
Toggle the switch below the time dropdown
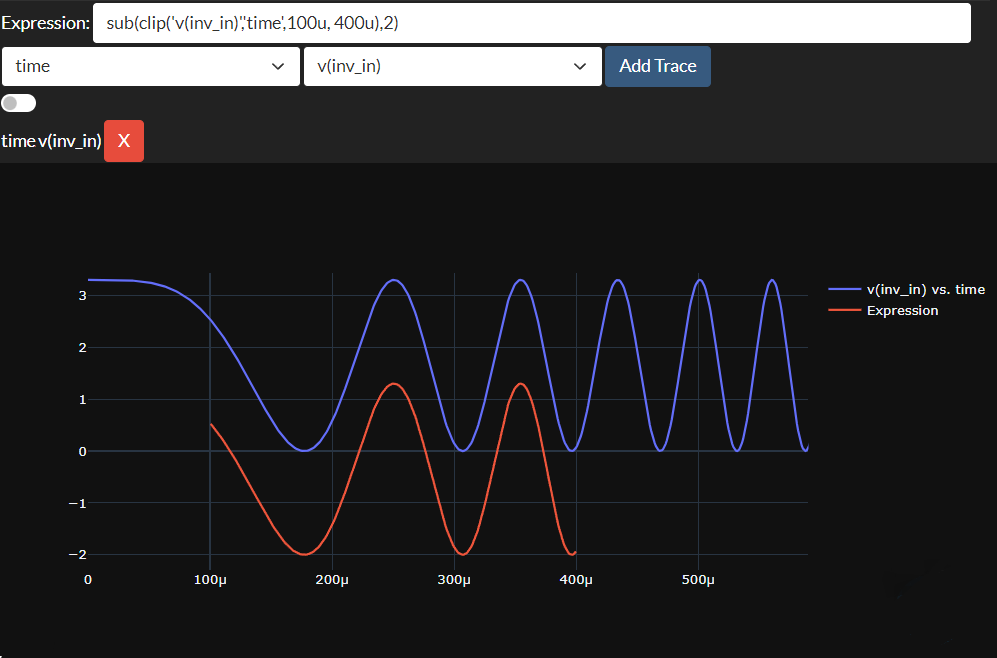(x=19, y=103)
